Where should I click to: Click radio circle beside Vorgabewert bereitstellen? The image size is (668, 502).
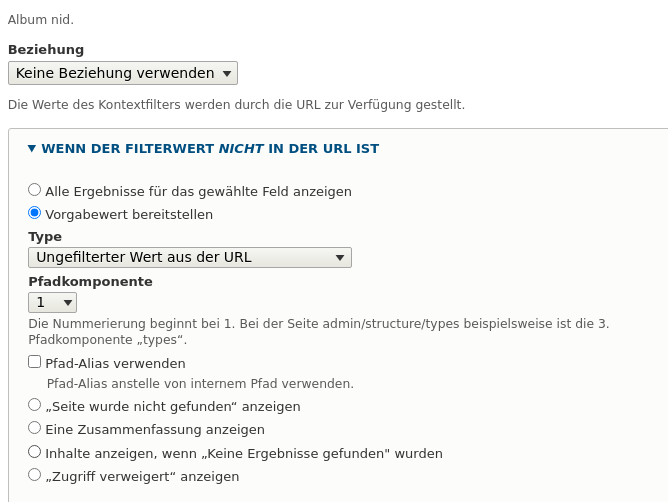tap(35, 213)
